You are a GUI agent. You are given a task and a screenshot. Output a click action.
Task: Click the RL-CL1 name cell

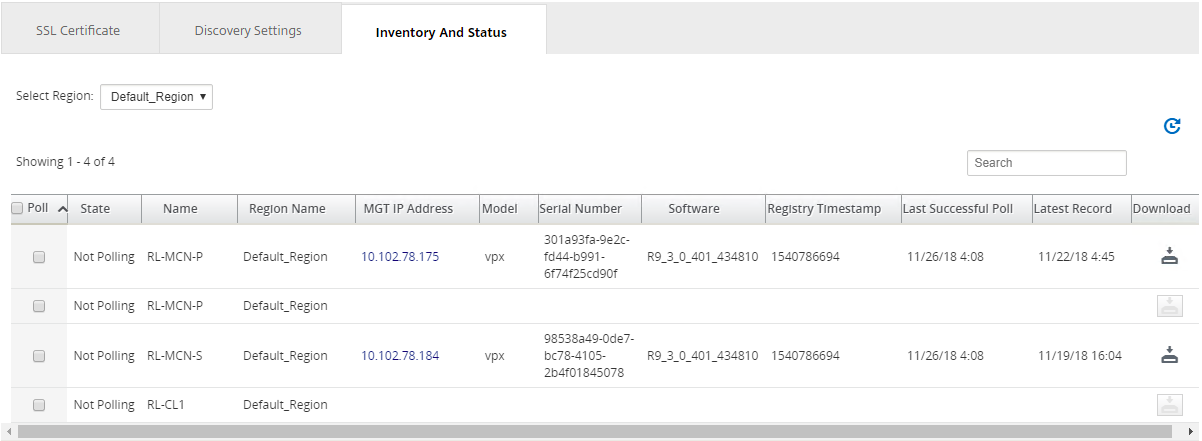tap(167, 405)
